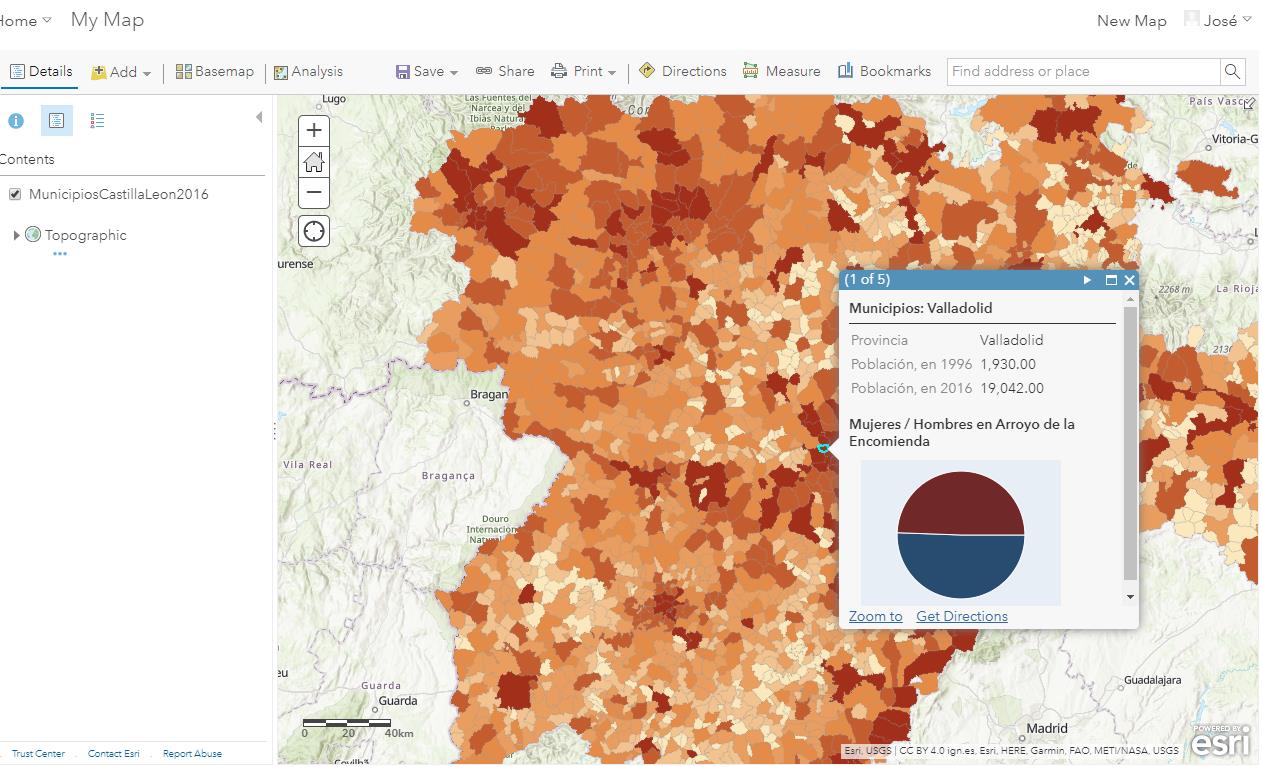Show the Contents list icon
The height and width of the screenshot is (767, 1262).
point(57,121)
